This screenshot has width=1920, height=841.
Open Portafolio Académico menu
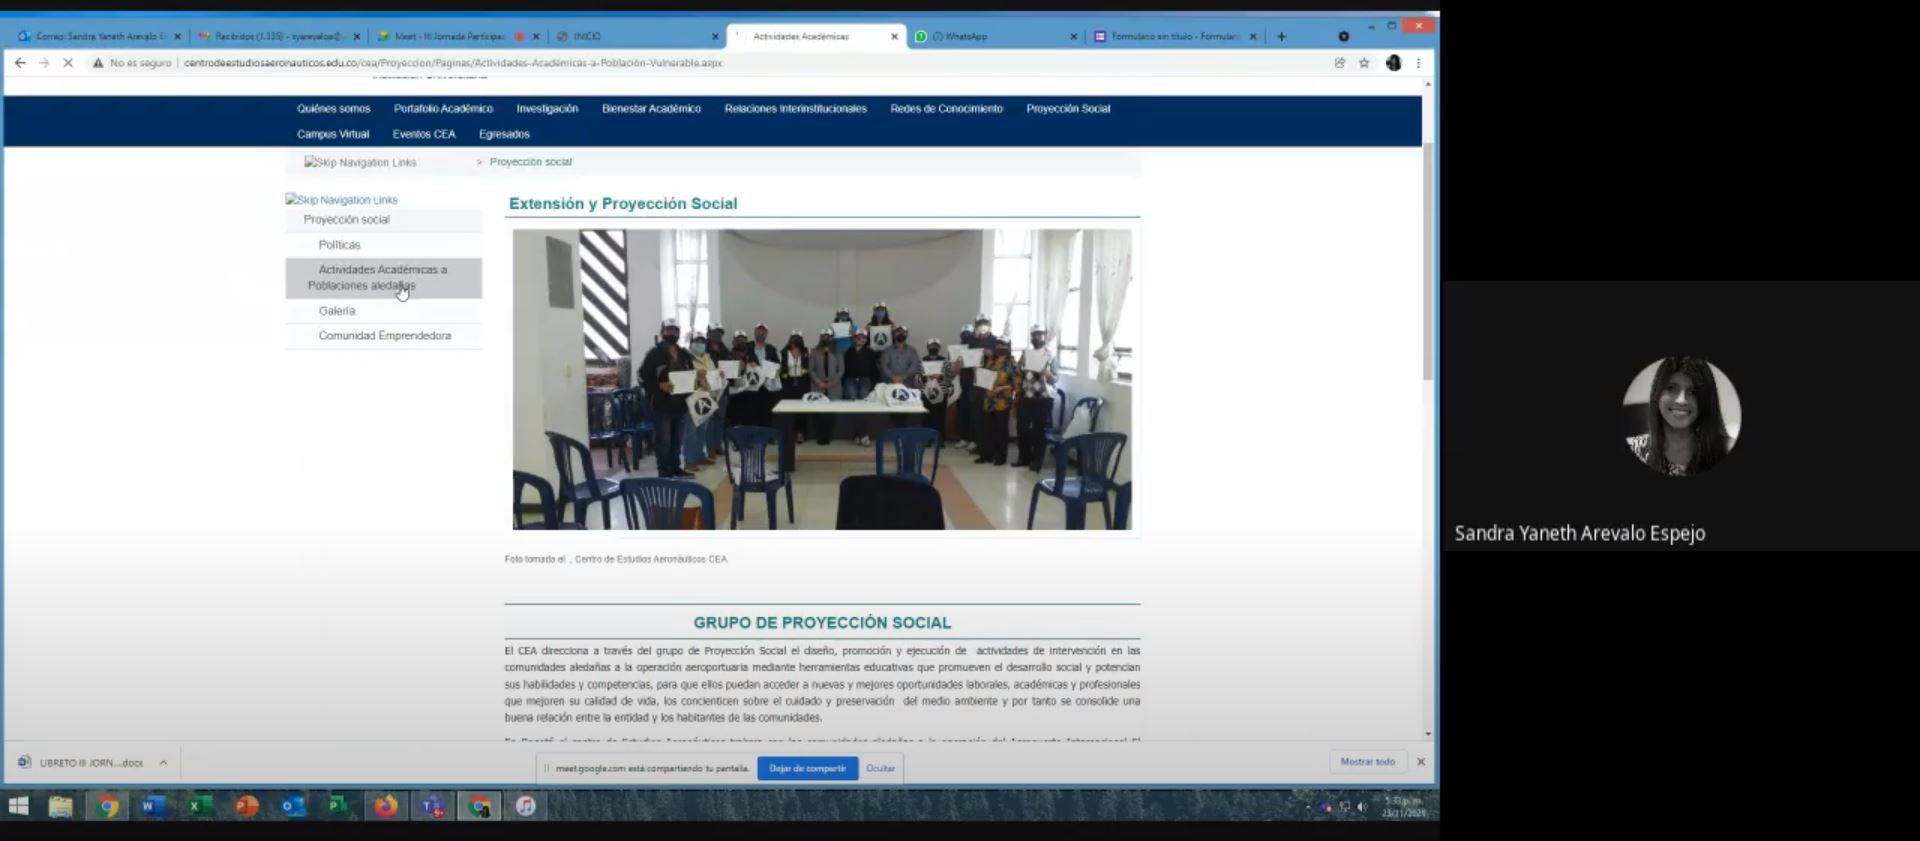[x=443, y=109]
